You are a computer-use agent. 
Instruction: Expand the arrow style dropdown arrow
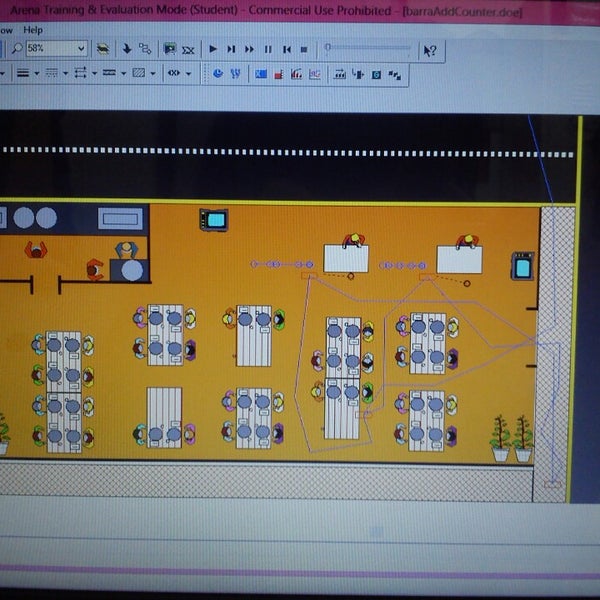(x=94, y=73)
